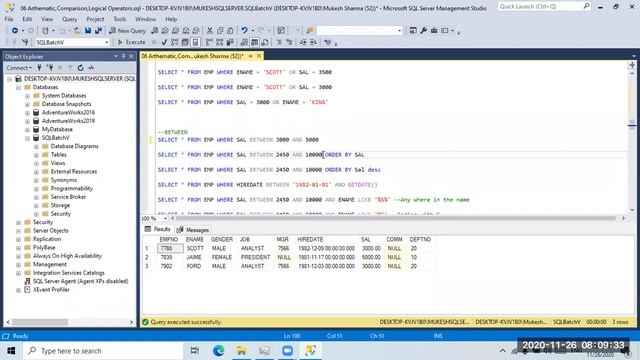Open Microsoft Edge from the taskbar
Viewport: 640px width, 360px height.
(x=218, y=351)
